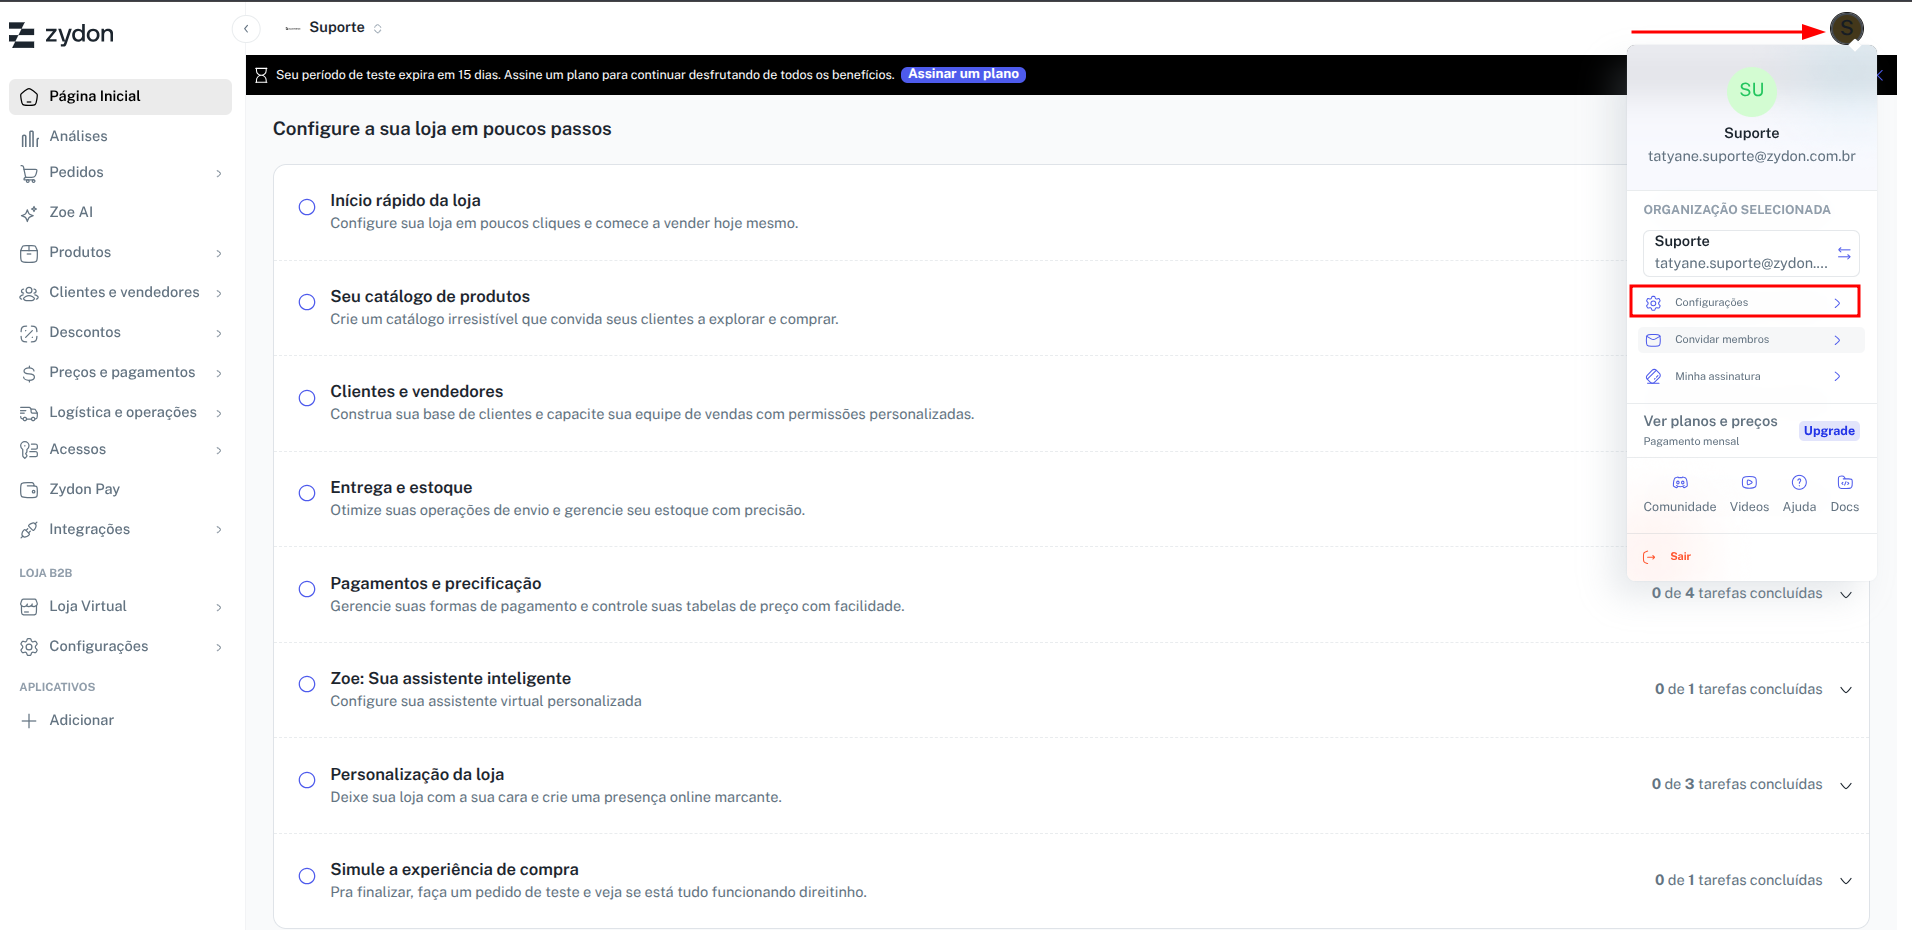Switch organization using the swap arrows icon

tap(1844, 253)
